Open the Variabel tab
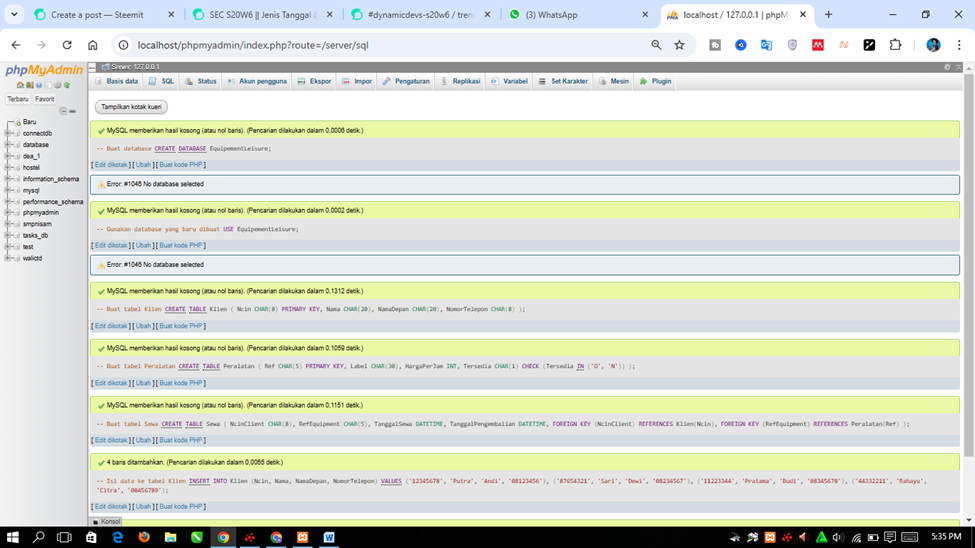 tap(509, 81)
